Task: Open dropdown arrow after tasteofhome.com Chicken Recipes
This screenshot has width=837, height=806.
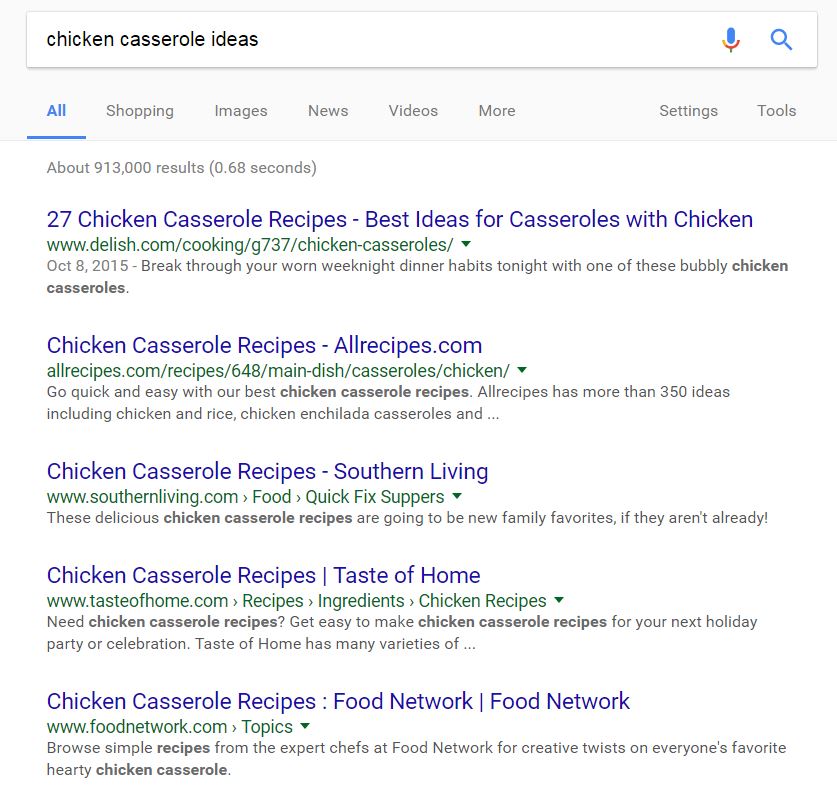Action: pyautogui.click(x=559, y=600)
